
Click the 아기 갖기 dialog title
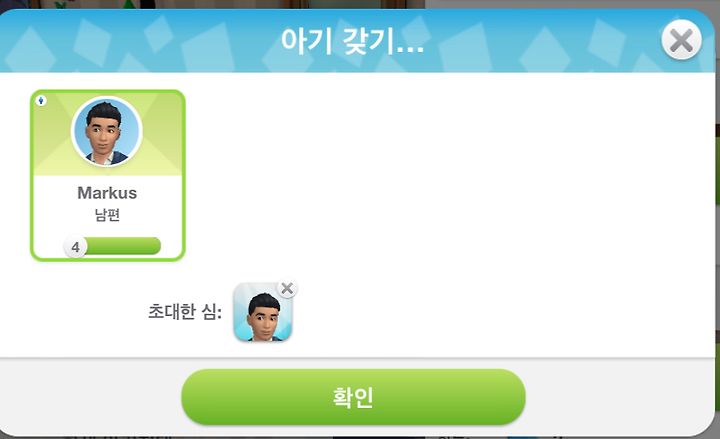coord(352,41)
